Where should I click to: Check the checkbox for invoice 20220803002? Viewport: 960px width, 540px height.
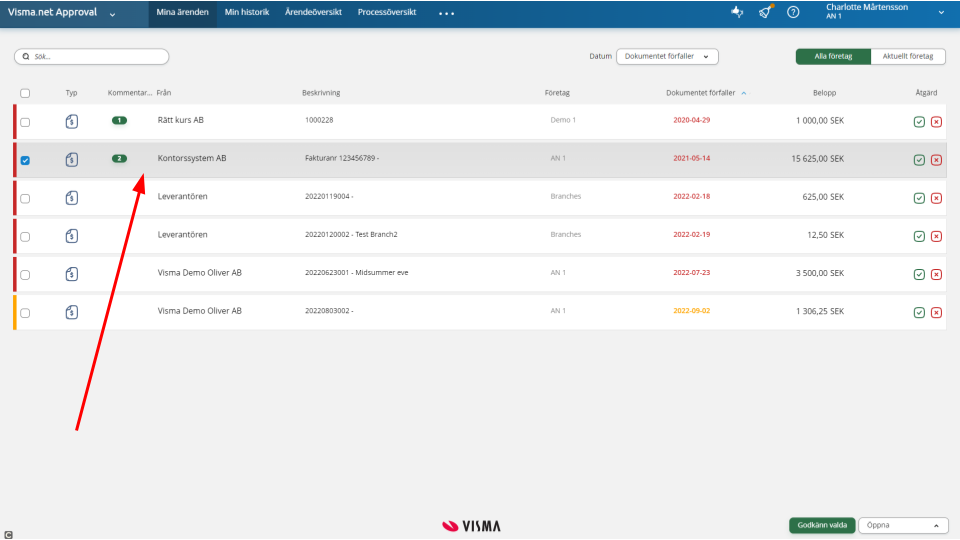coord(25,313)
